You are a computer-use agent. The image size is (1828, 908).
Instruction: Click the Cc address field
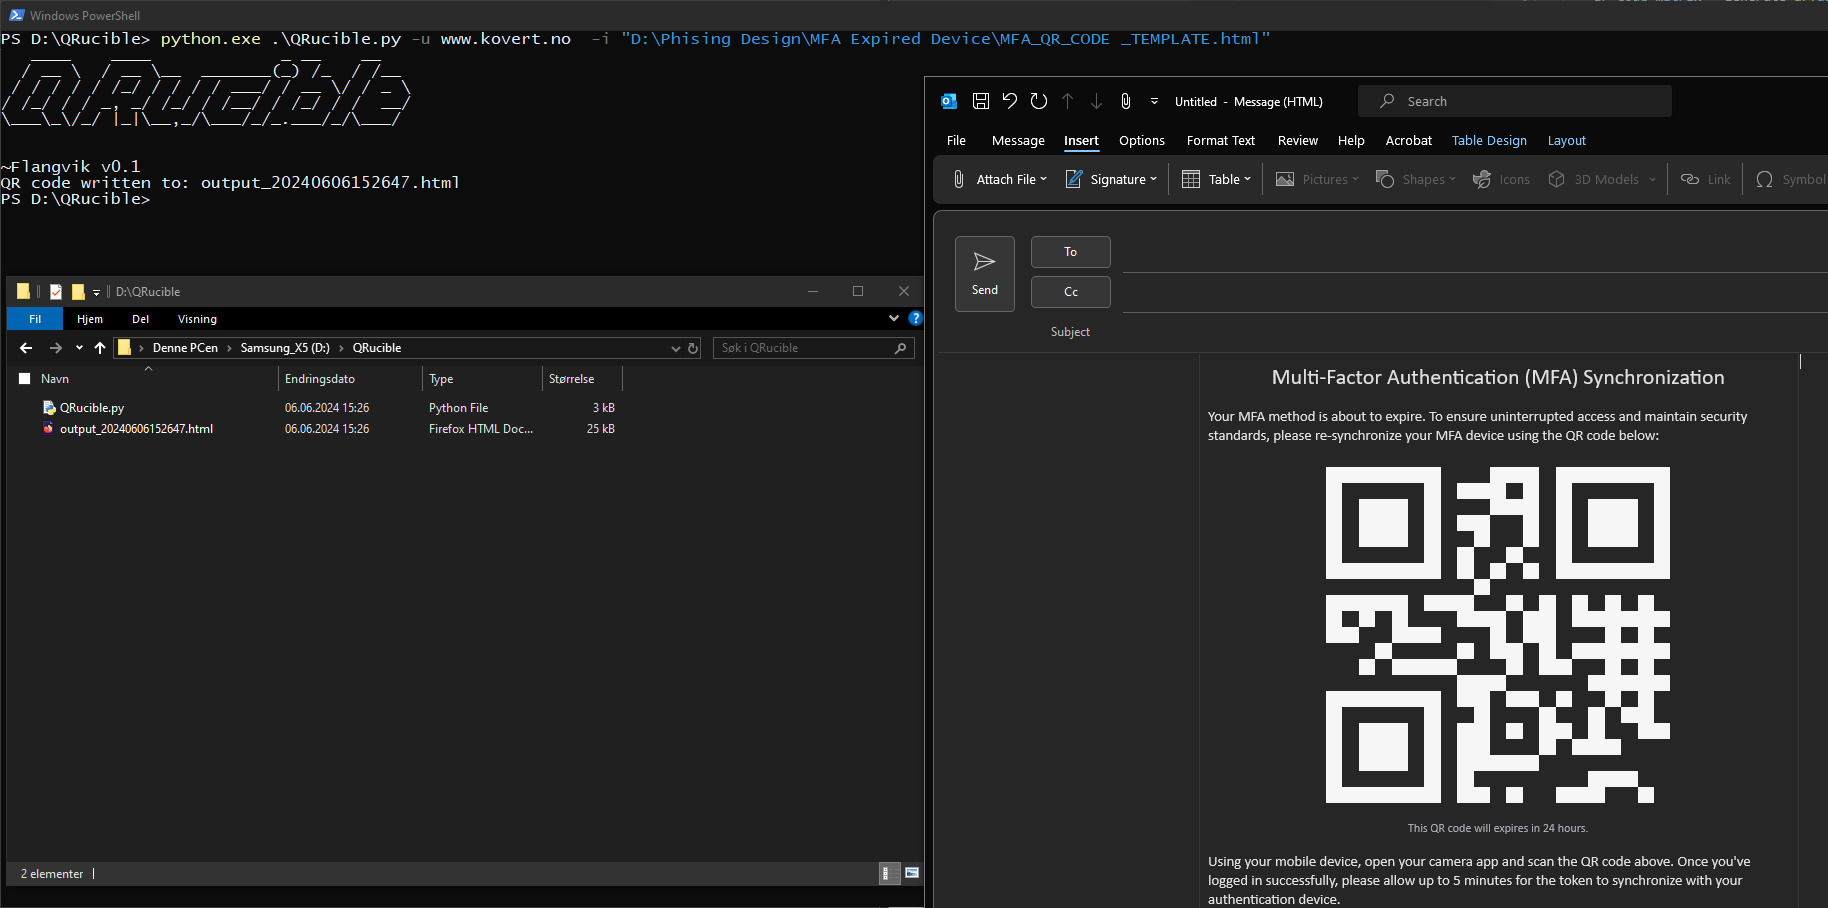[1475, 294]
